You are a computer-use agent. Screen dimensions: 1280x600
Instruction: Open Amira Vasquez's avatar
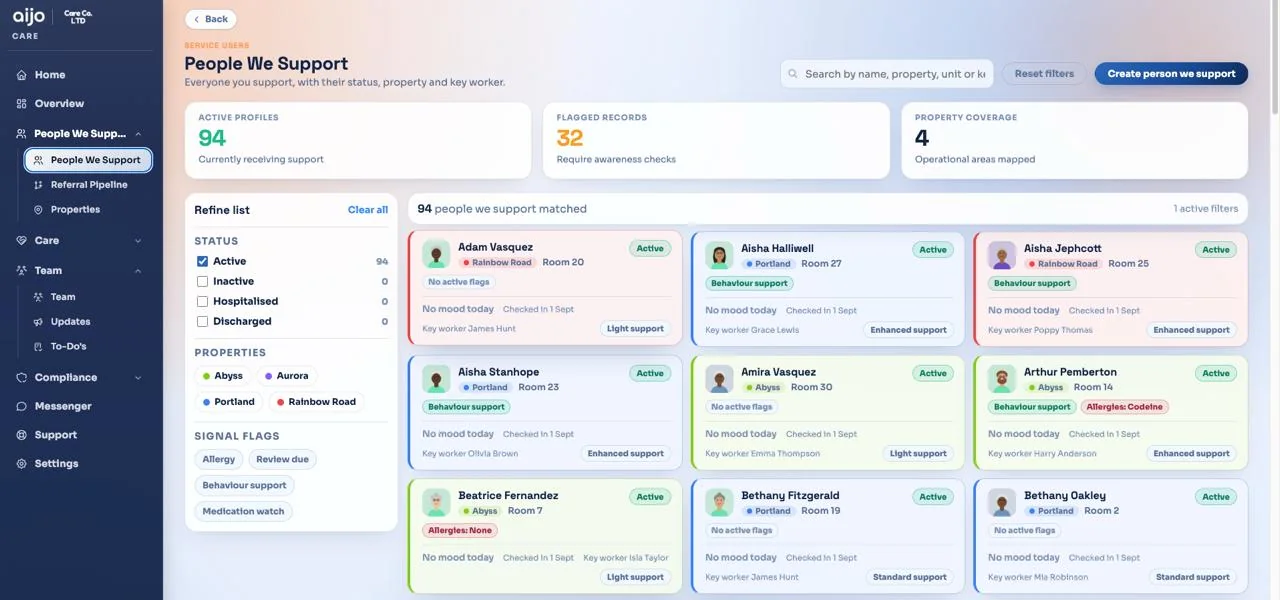click(719, 379)
